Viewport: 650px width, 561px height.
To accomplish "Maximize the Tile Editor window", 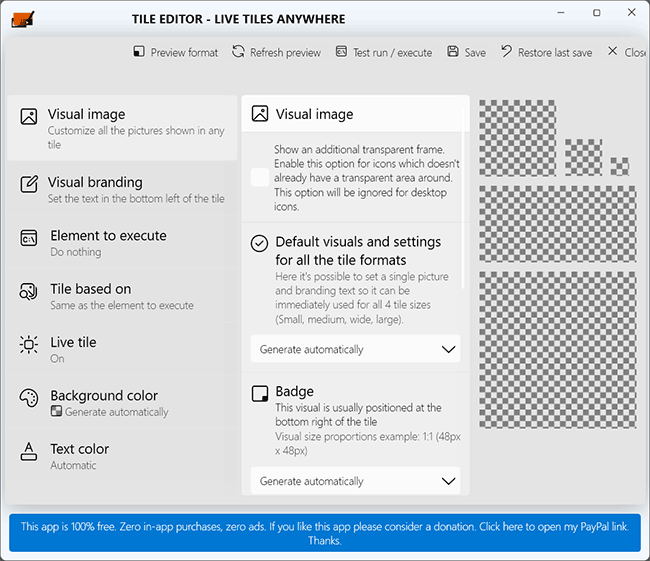I will (597, 13).
